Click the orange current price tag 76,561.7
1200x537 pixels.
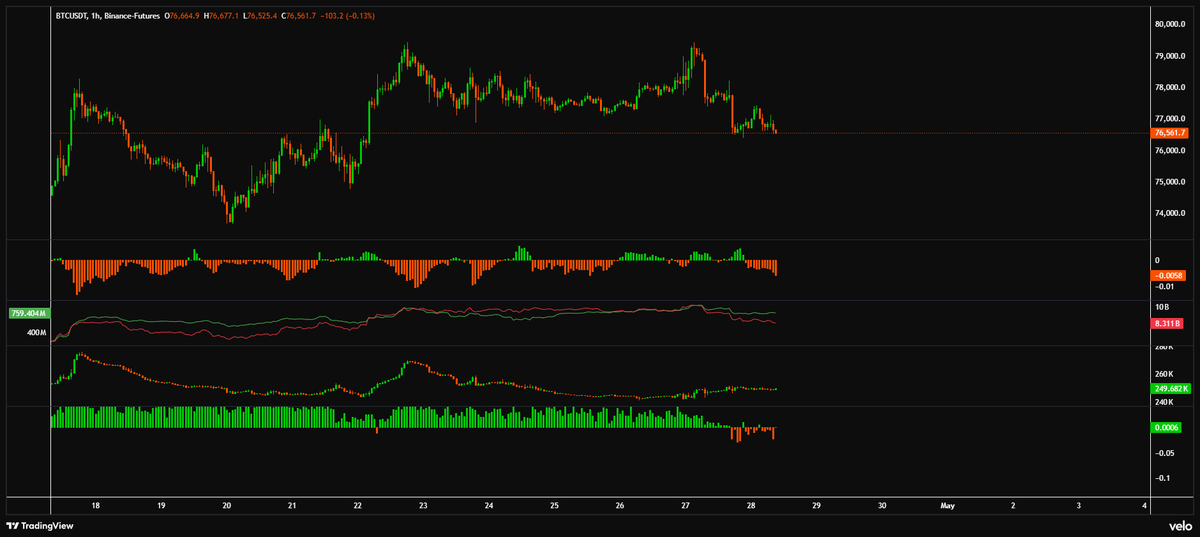(x=1170, y=133)
